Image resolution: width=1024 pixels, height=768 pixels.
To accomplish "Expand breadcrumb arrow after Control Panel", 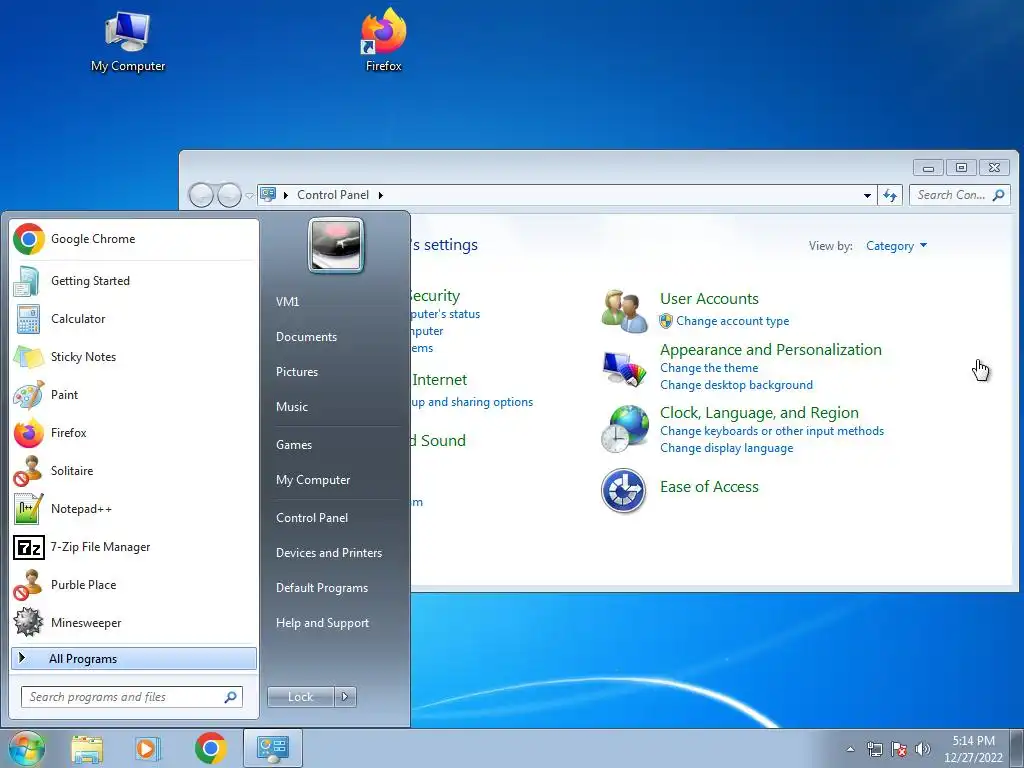I will coord(381,195).
